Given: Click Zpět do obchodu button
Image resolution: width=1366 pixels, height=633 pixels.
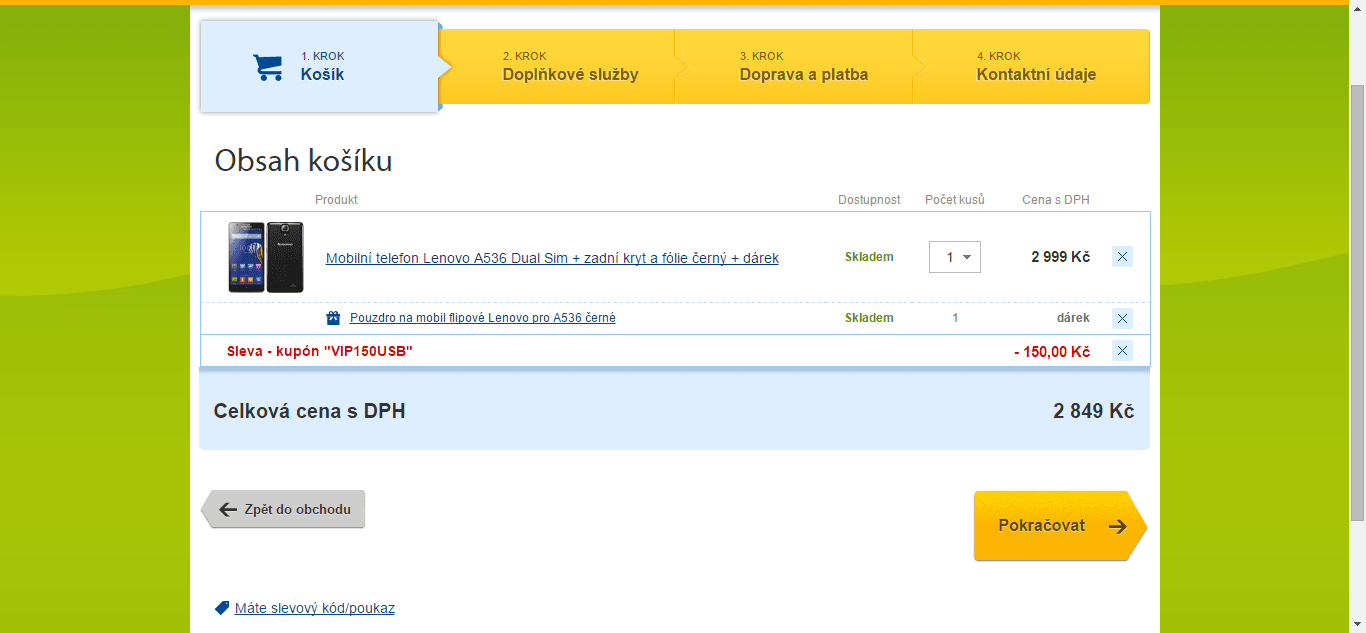Looking at the screenshot, I should (x=283, y=509).
